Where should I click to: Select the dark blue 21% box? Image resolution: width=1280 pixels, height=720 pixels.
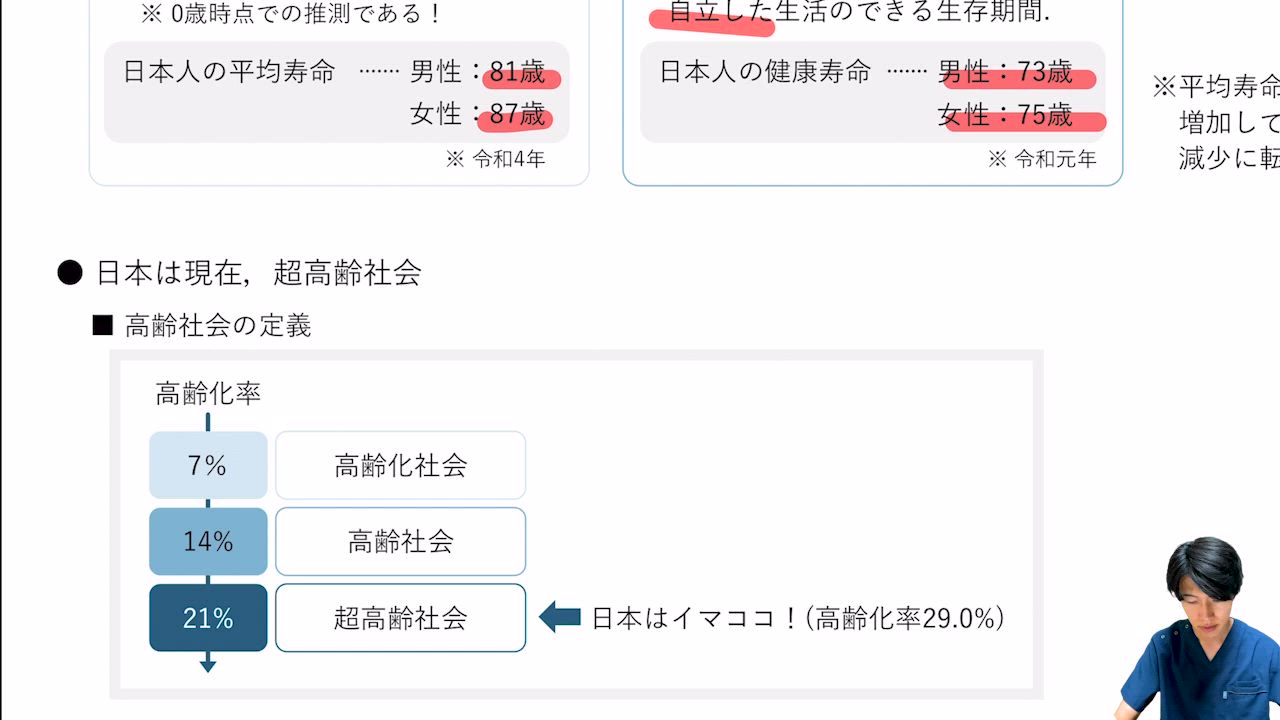click(208, 618)
